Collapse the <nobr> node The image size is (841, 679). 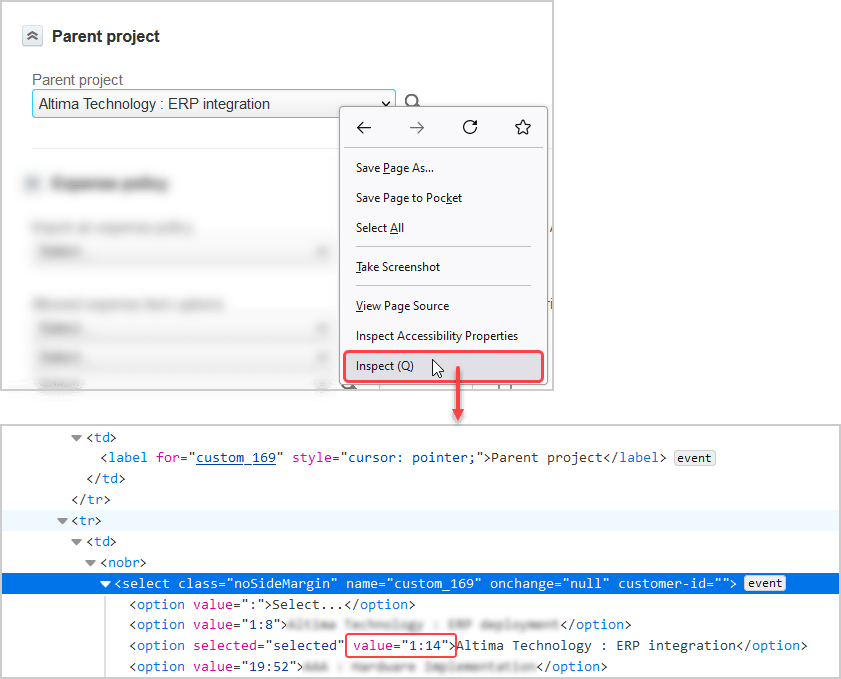(x=90, y=563)
